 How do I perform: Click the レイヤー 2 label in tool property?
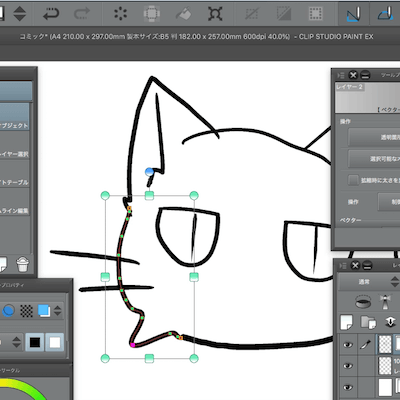[349, 87]
